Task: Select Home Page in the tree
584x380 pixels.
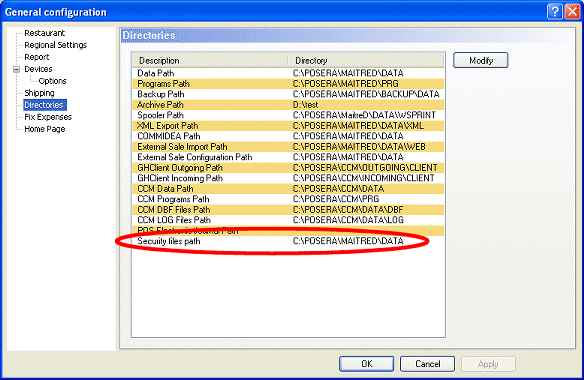Action: 44,129
